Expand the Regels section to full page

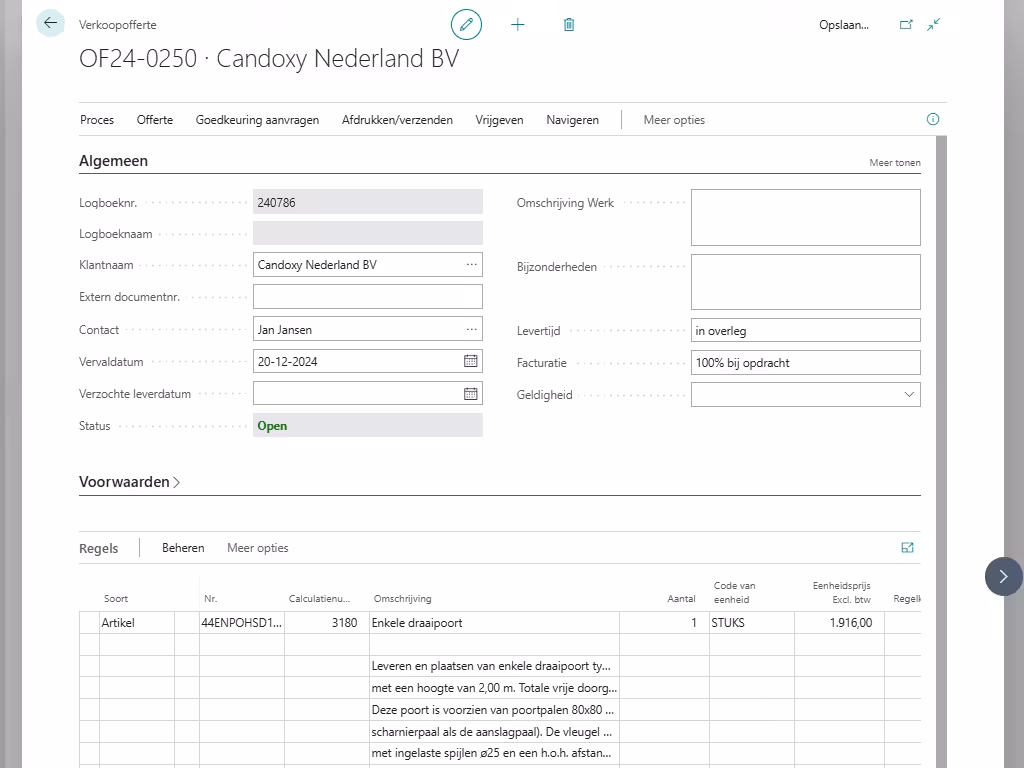(907, 547)
